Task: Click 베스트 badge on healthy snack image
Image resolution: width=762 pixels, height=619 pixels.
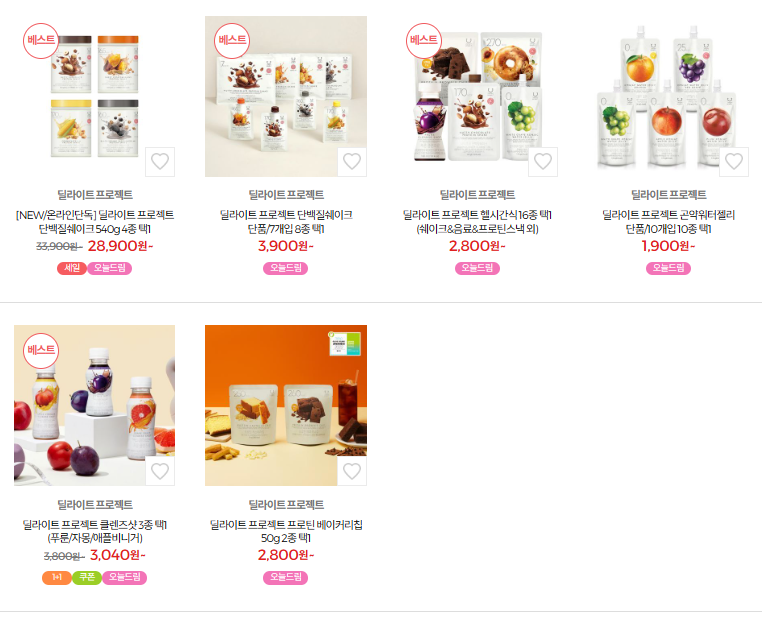Action: [x=424, y=41]
